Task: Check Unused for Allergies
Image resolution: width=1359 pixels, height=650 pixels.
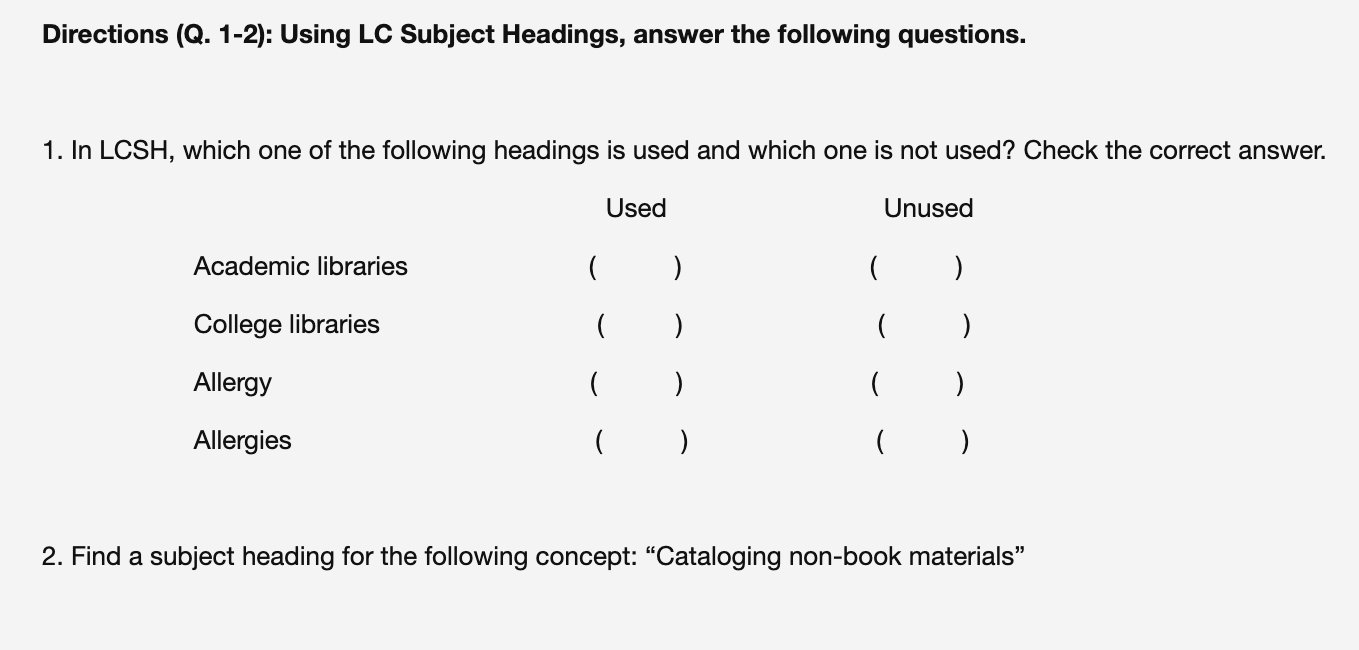Action: (x=921, y=441)
